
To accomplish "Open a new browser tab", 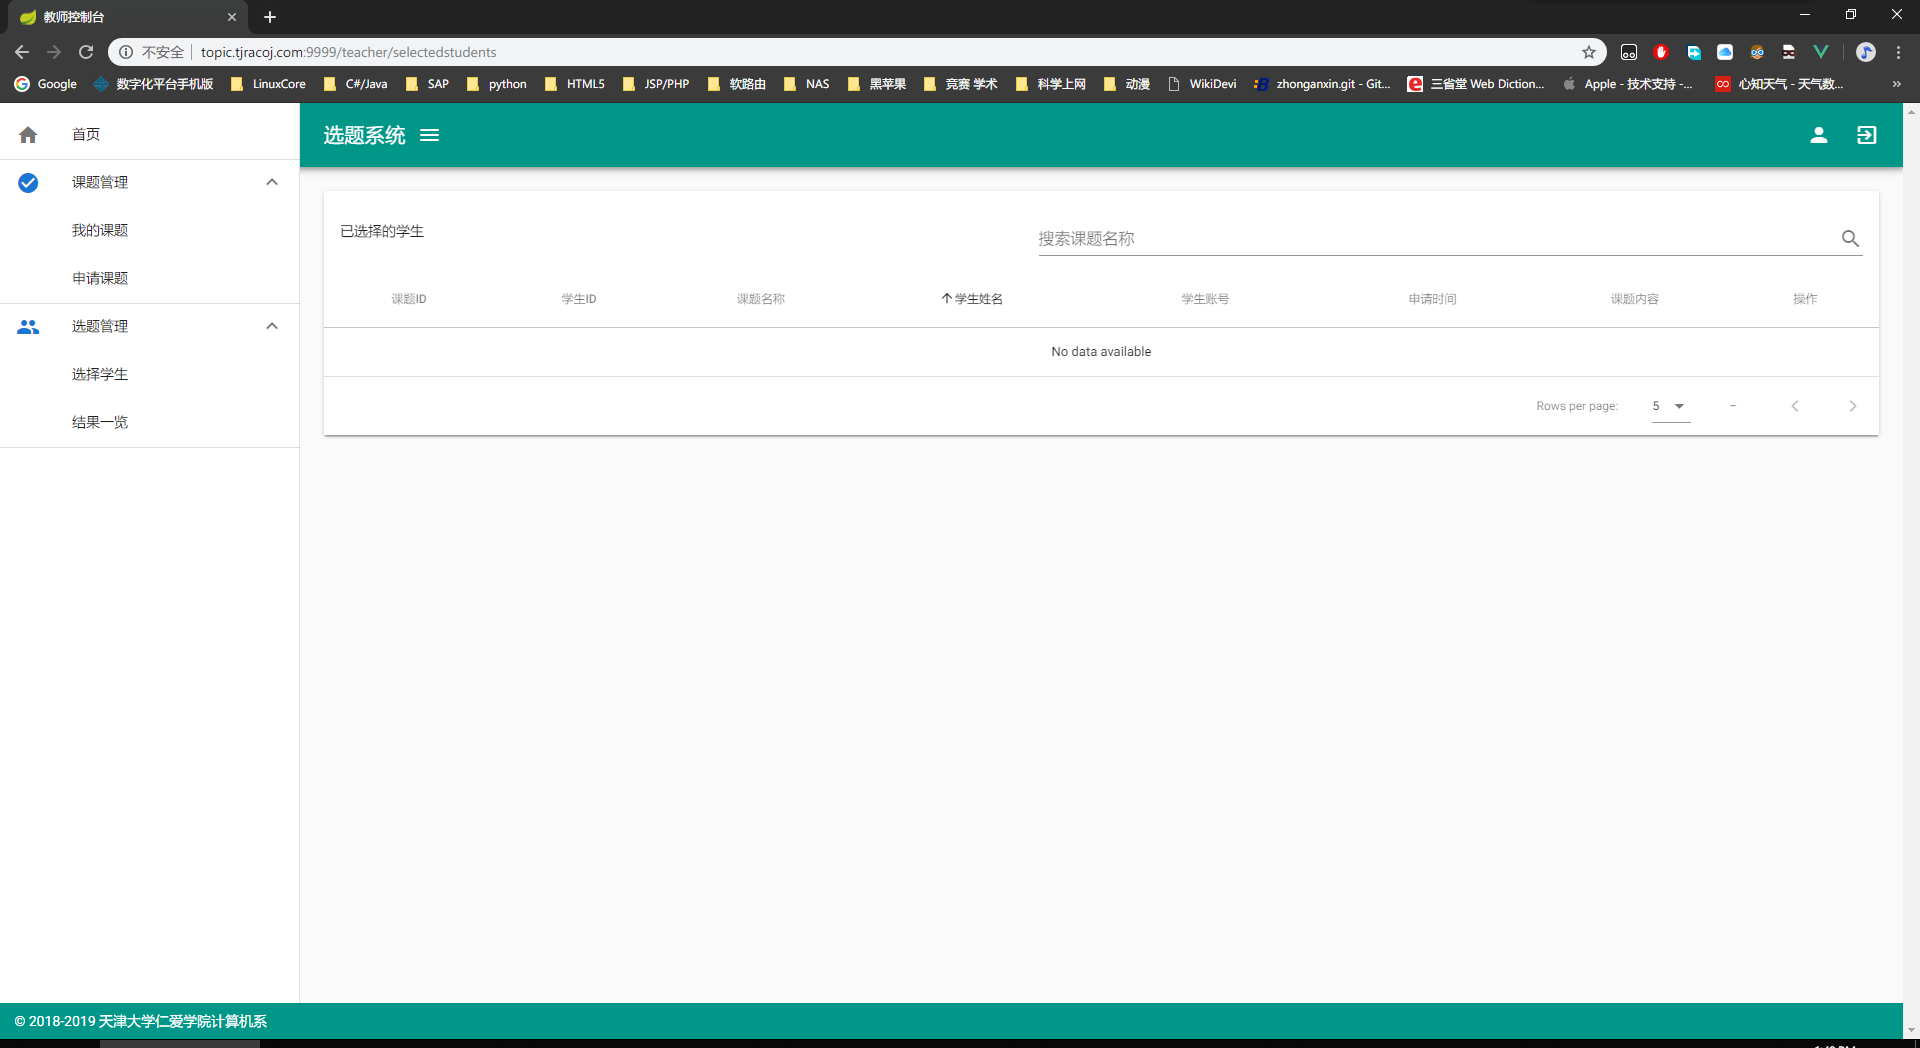I will (270, 17).
